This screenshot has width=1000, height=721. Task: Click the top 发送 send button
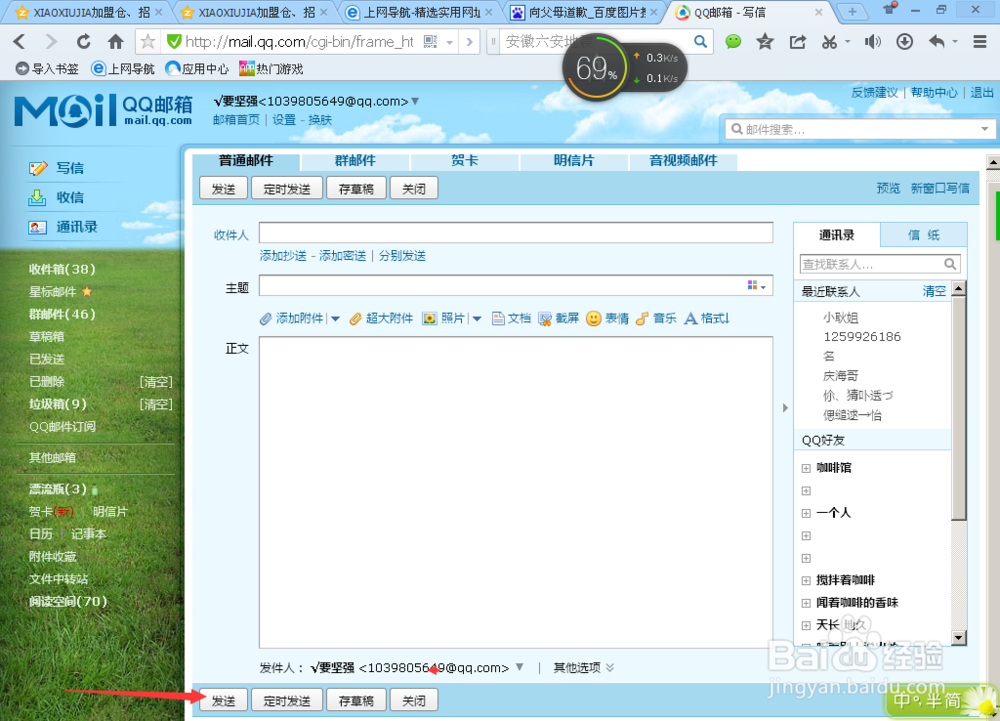coord(223,189)
